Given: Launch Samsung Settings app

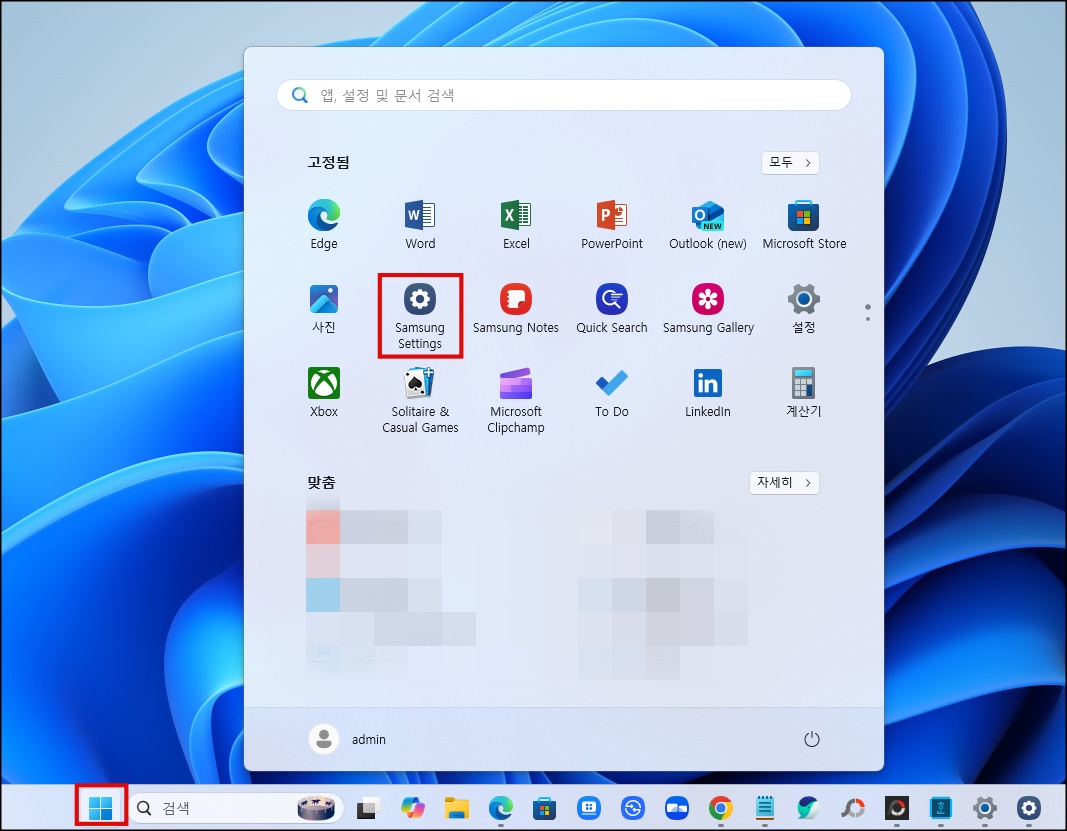Looking at the screenshot, I should 420,316.
